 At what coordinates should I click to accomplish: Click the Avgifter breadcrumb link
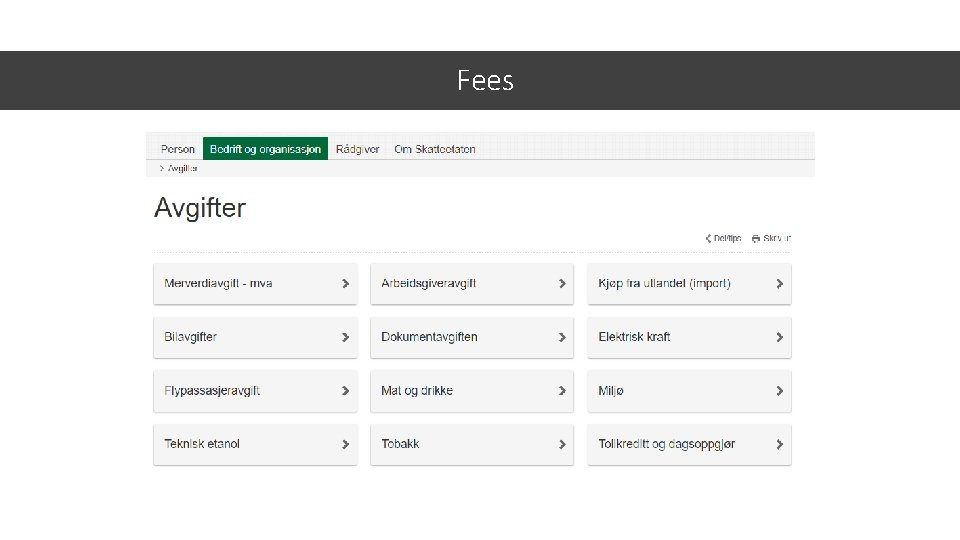[x=182, y=168]
